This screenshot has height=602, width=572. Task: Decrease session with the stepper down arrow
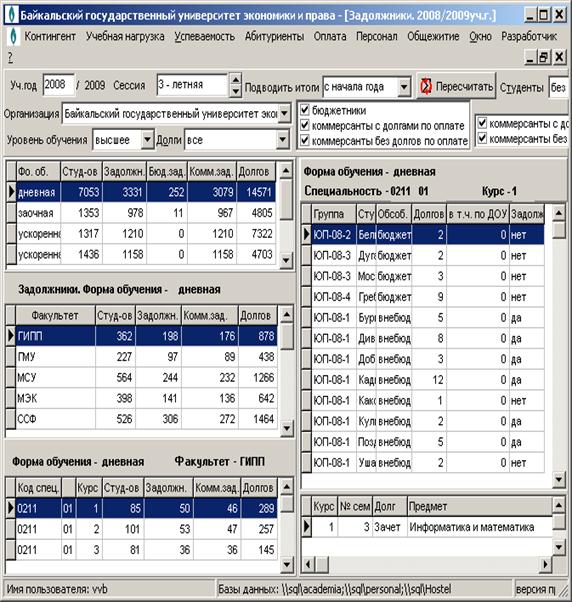(236, 91)
